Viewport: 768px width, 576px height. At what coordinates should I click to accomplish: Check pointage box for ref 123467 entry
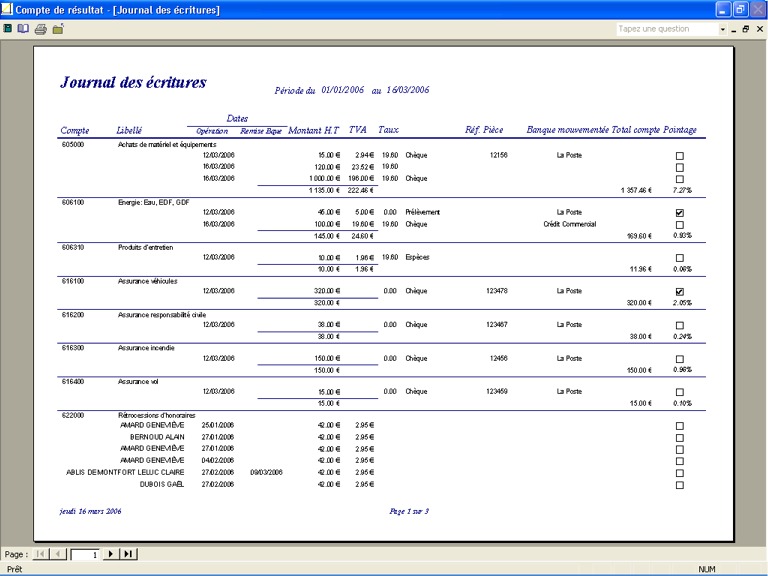680,326
